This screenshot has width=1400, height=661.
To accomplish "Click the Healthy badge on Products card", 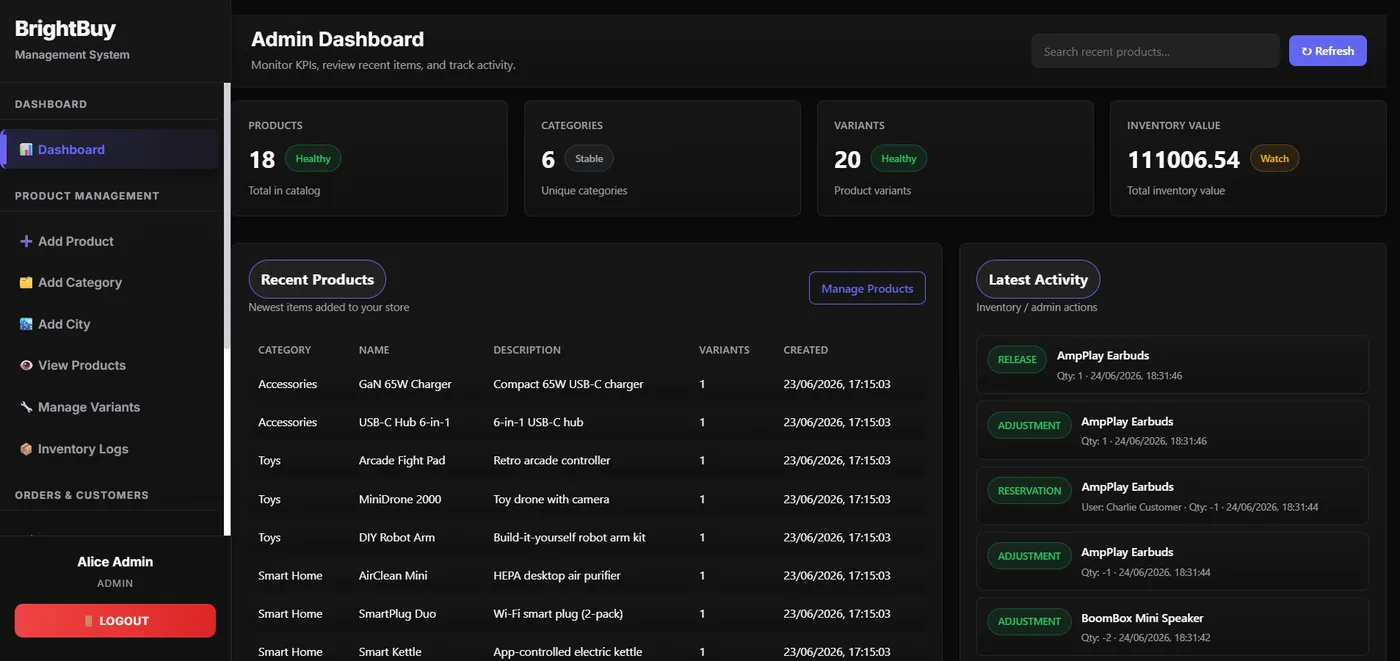I will pyautogui.click(x=313, y=159).
